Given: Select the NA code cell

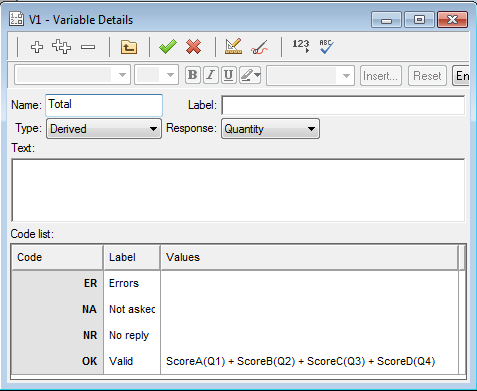Looking at the screenshot, I should coord(57,309).
